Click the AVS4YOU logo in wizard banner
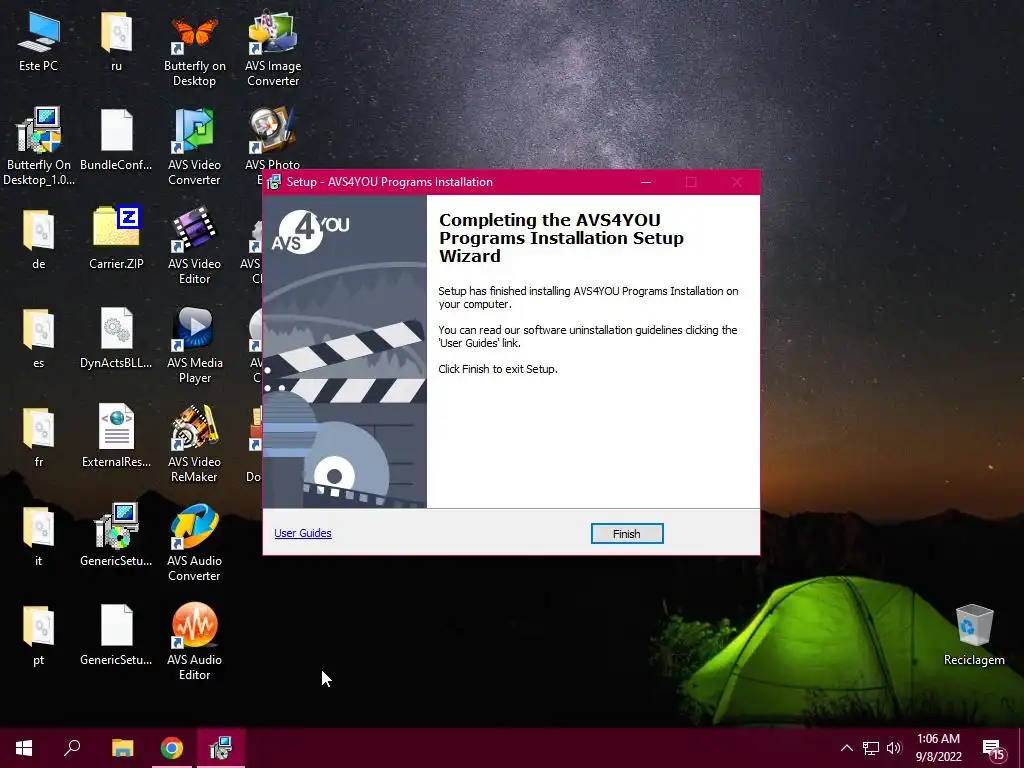The image size is (1024, 768). 311,231
